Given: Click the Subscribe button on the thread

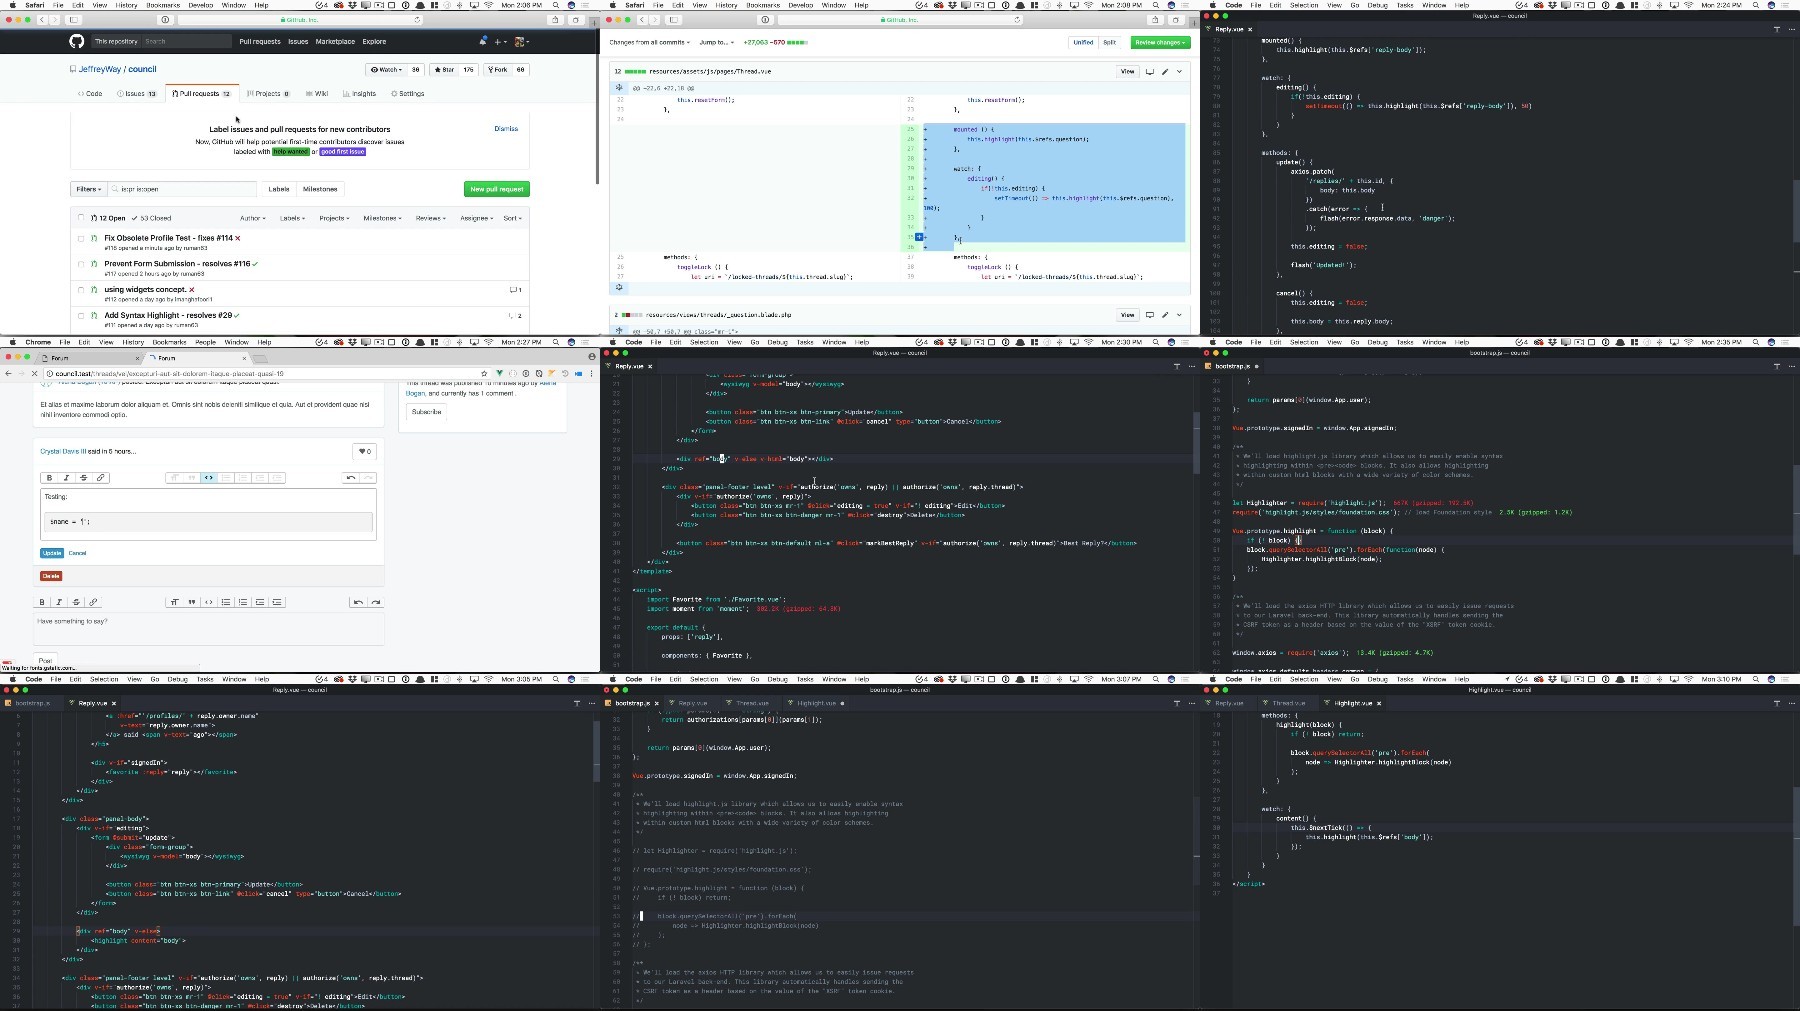Looking at the screenshot, I should click(x=427, y=412).
